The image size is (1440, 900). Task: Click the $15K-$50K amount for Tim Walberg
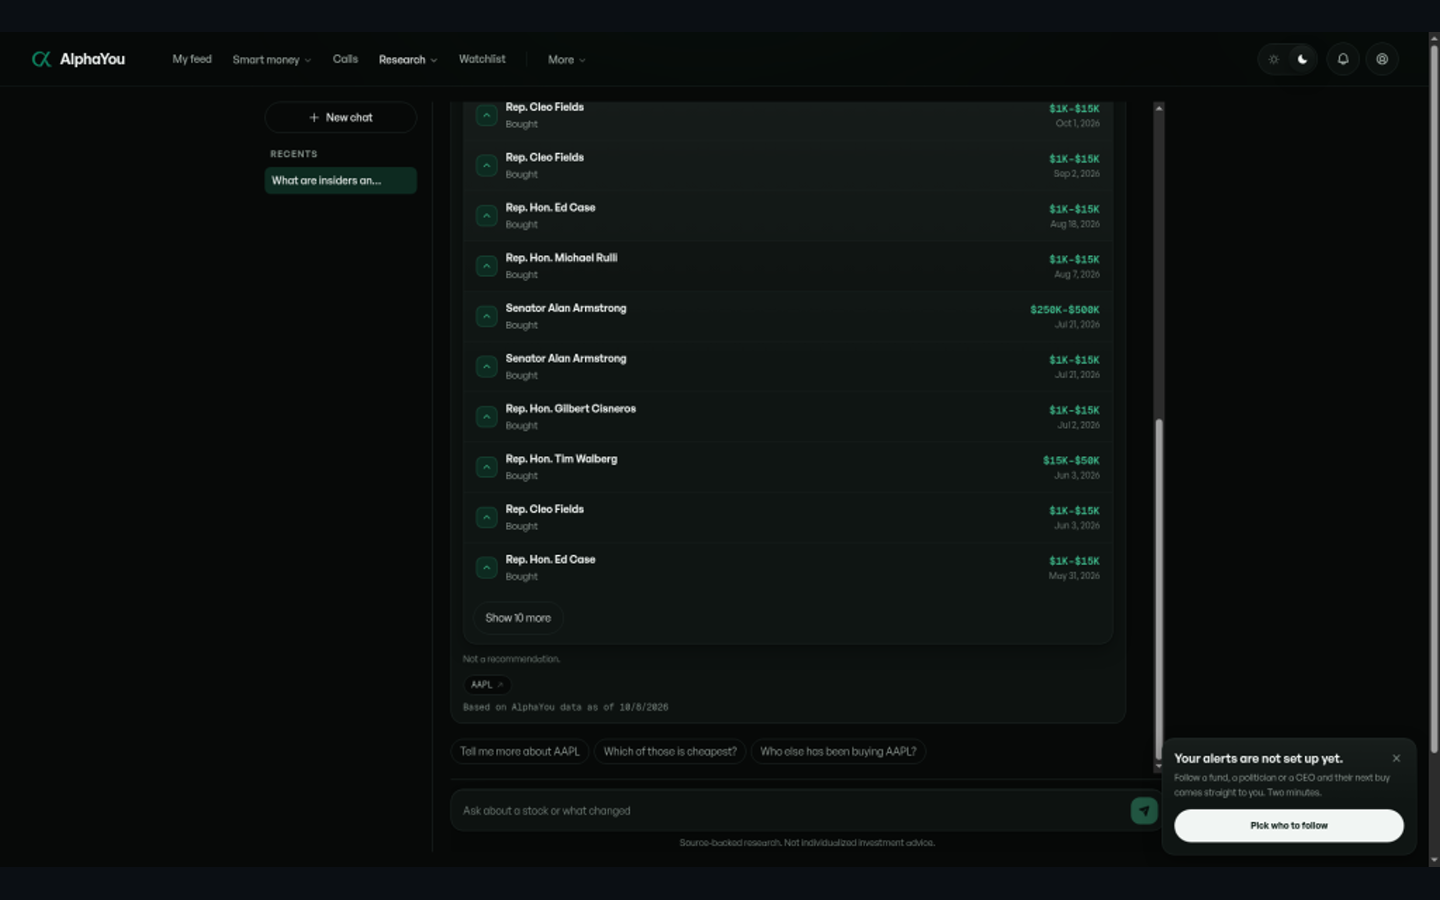tap(1071, 461)
